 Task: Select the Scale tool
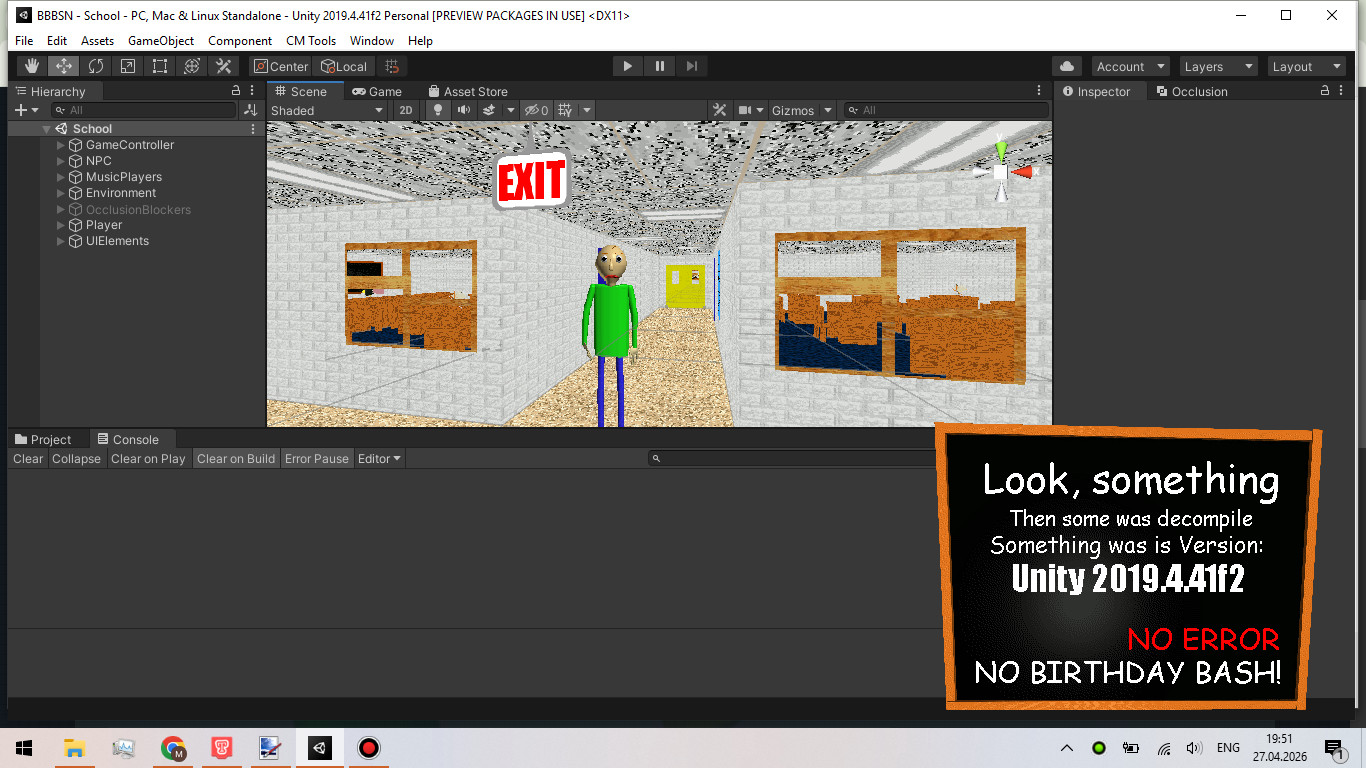[128, 66]
